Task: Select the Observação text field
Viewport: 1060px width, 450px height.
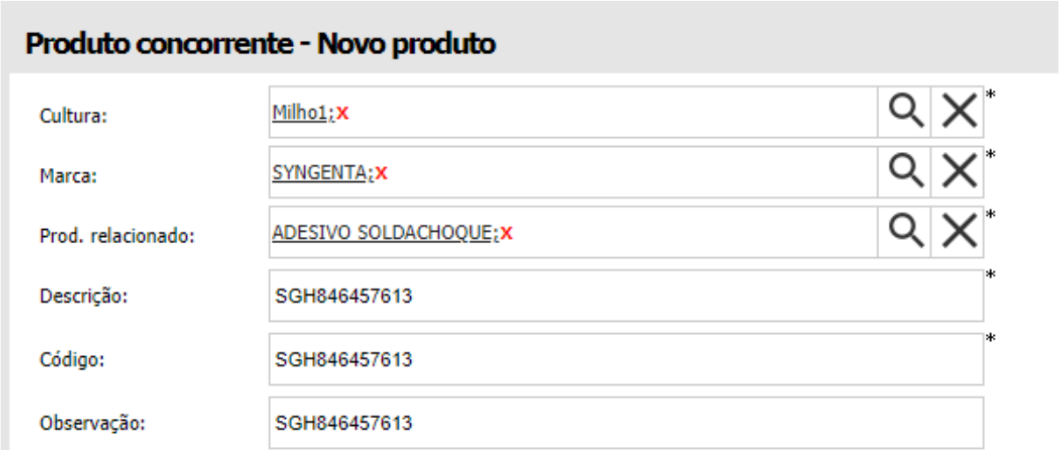Action: pyautogui.click(x=626, y=422)
